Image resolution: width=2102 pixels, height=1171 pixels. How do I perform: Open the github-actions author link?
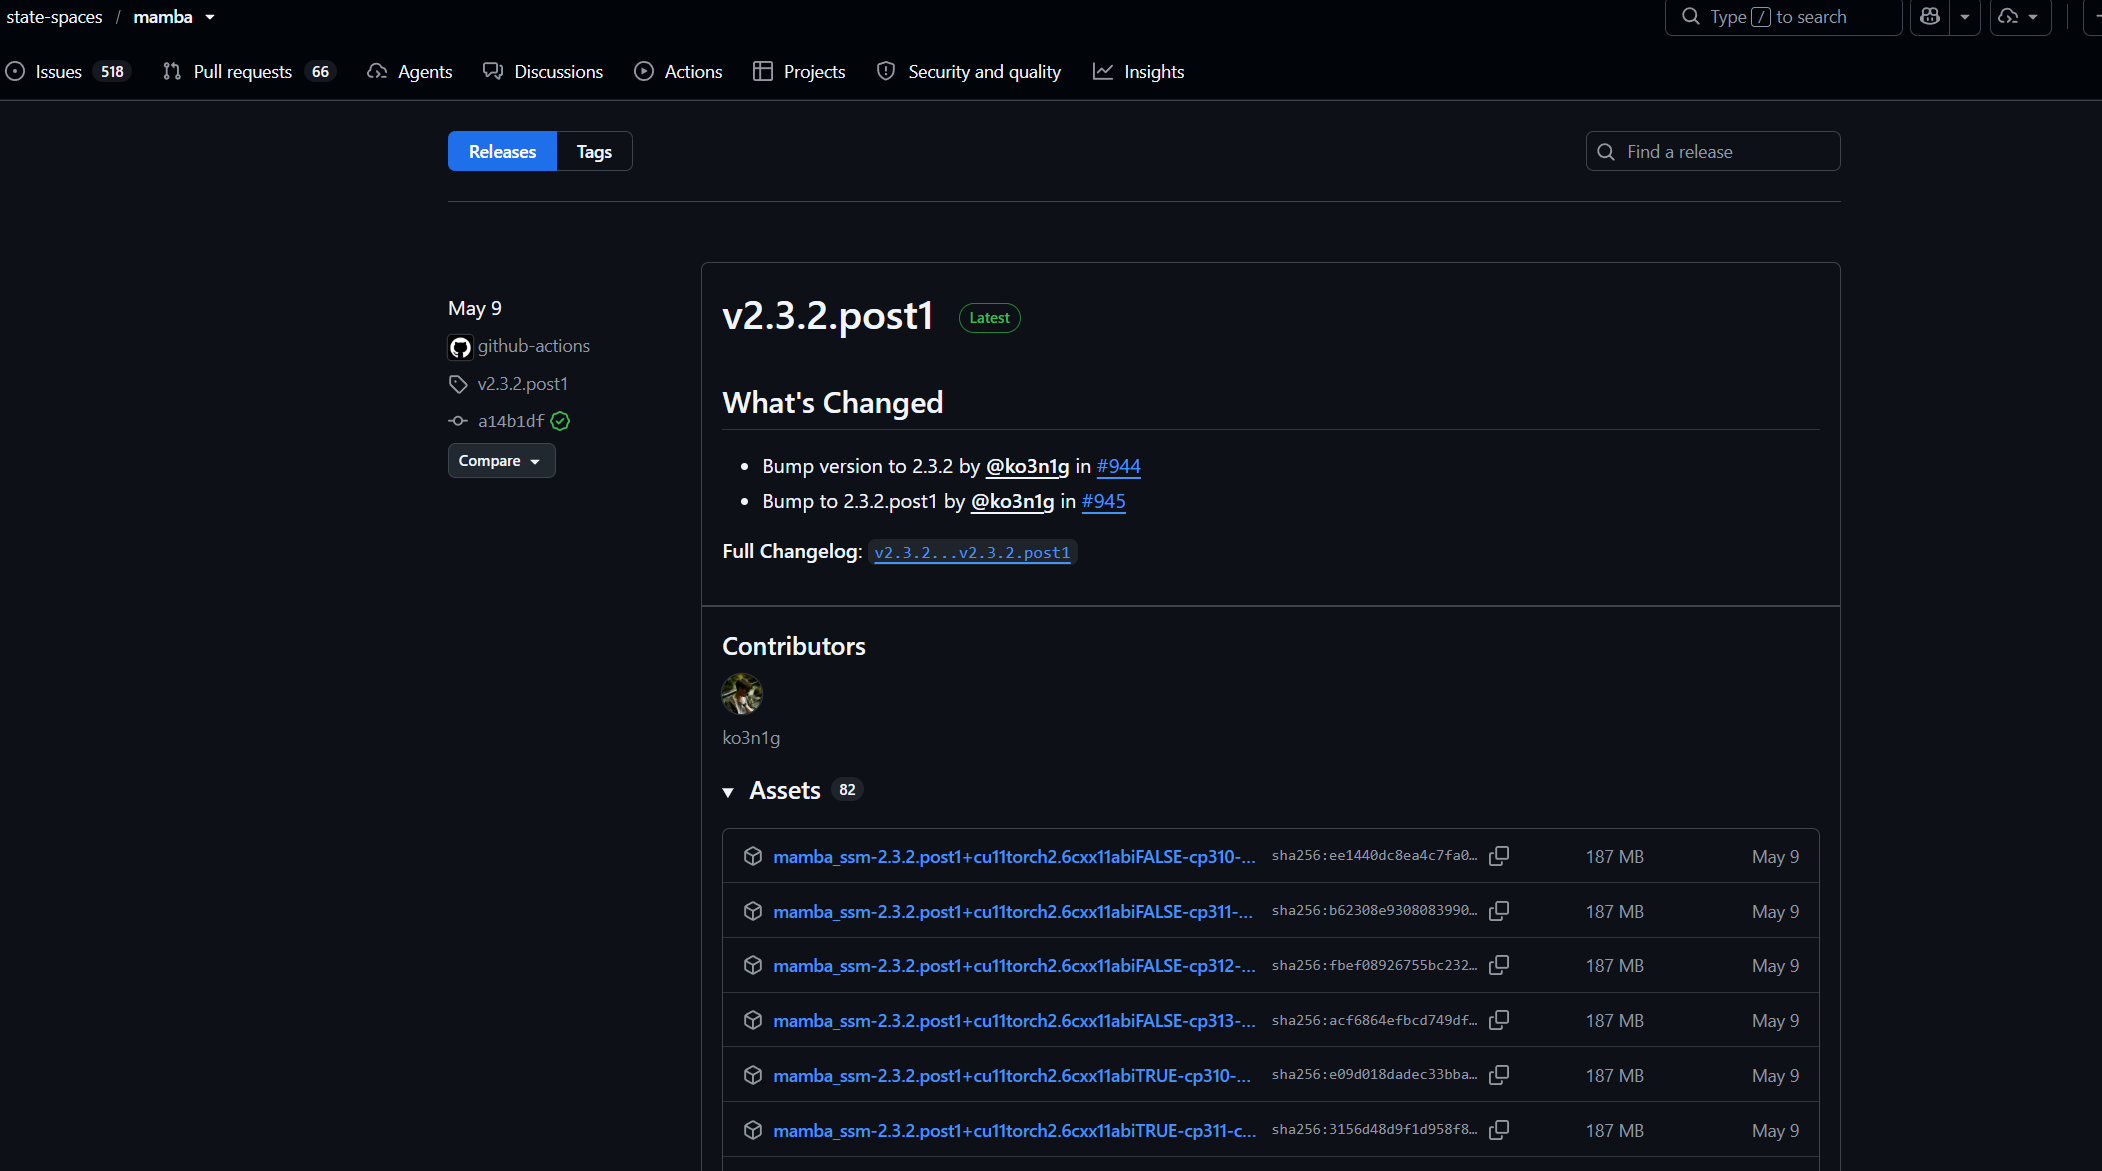[x=534, y=346]
